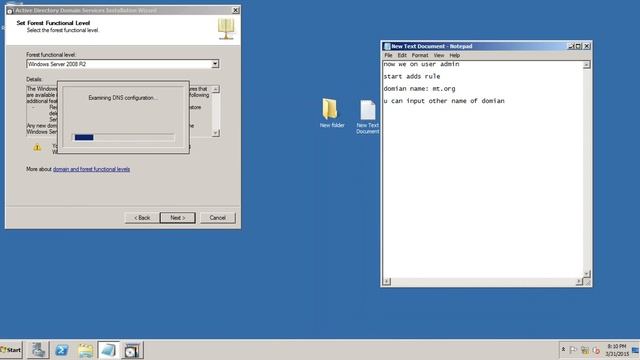Click Notepad vertical scrollbar down arrow
This screenshot has width=640, height=360.
[x=587, y=274]
